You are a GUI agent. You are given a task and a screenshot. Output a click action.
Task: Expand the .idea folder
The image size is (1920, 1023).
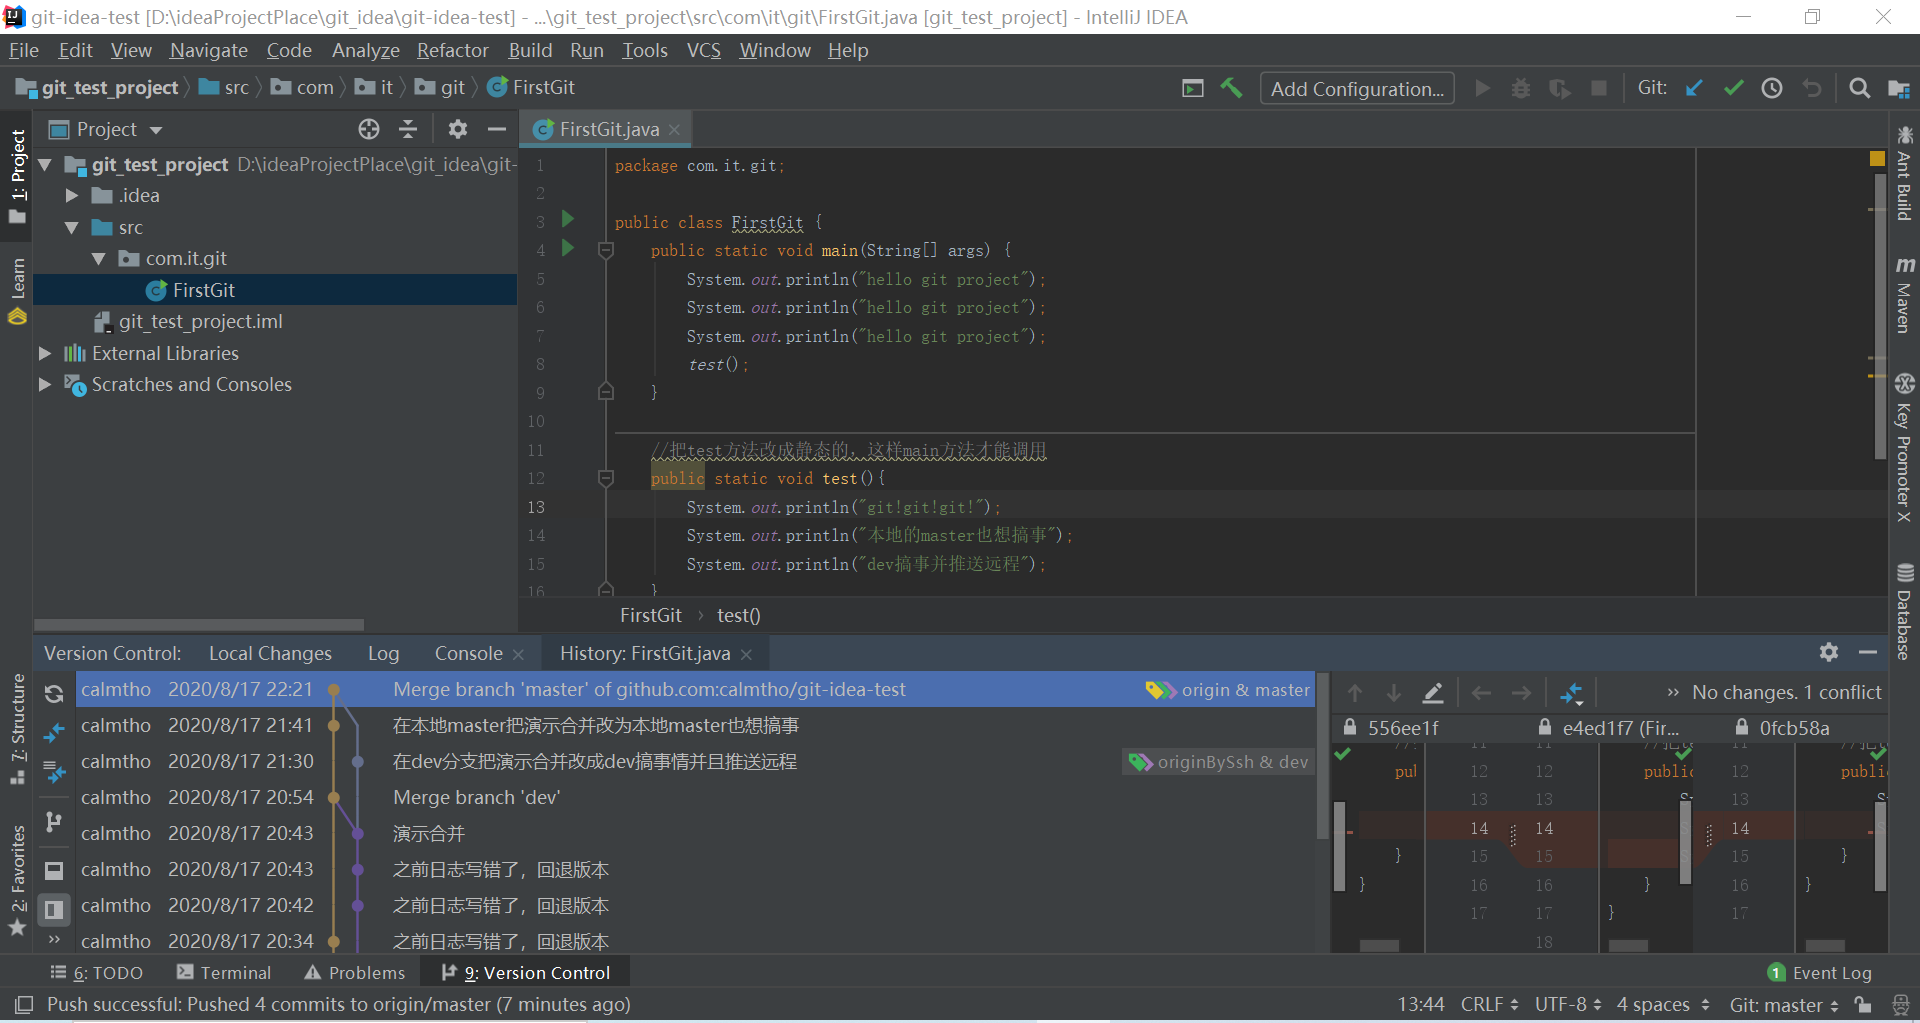point(71,196)
